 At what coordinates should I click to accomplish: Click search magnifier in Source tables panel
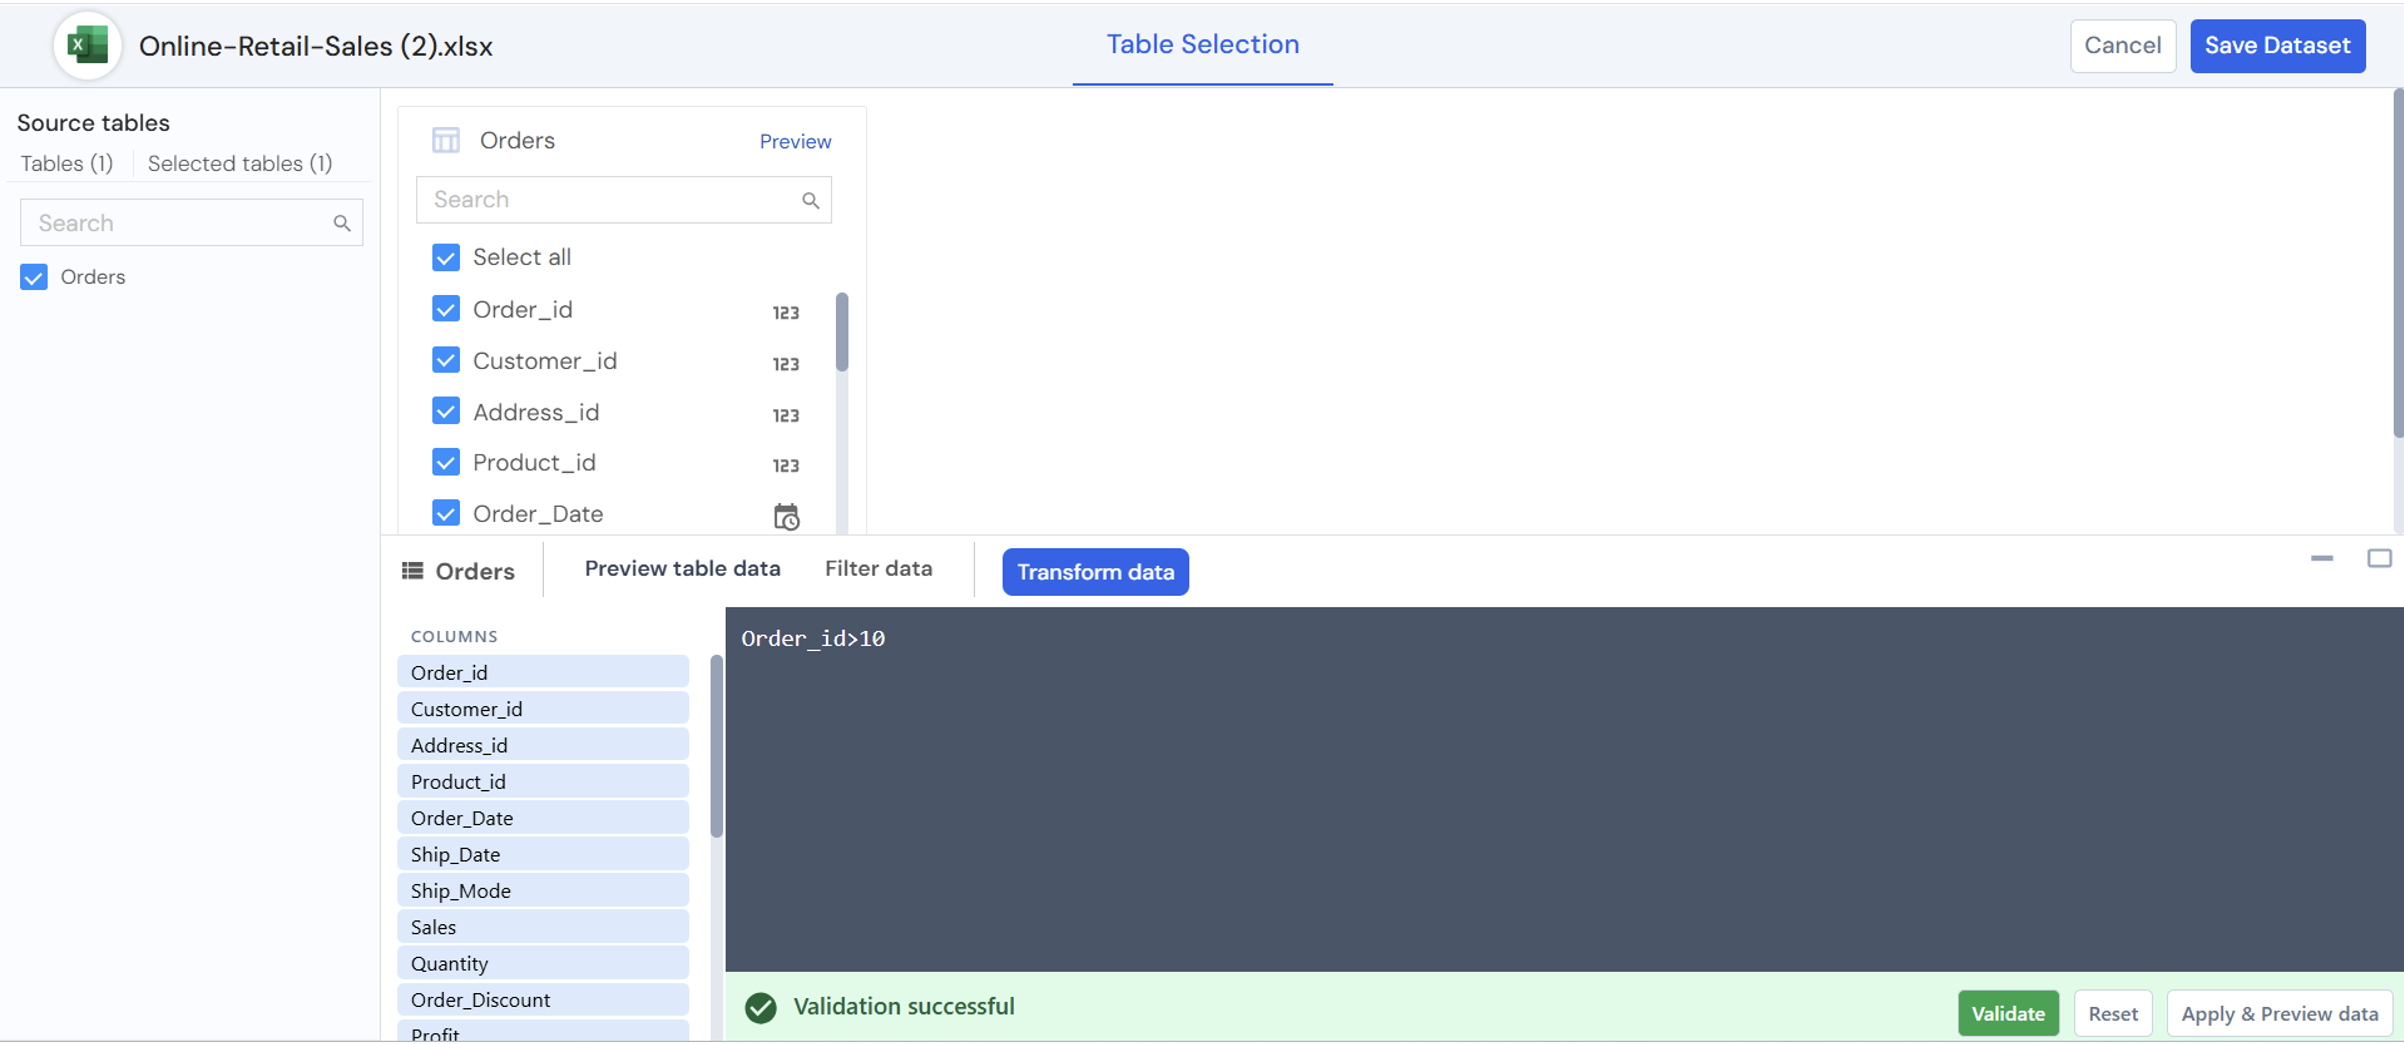[x=342, y=223]
